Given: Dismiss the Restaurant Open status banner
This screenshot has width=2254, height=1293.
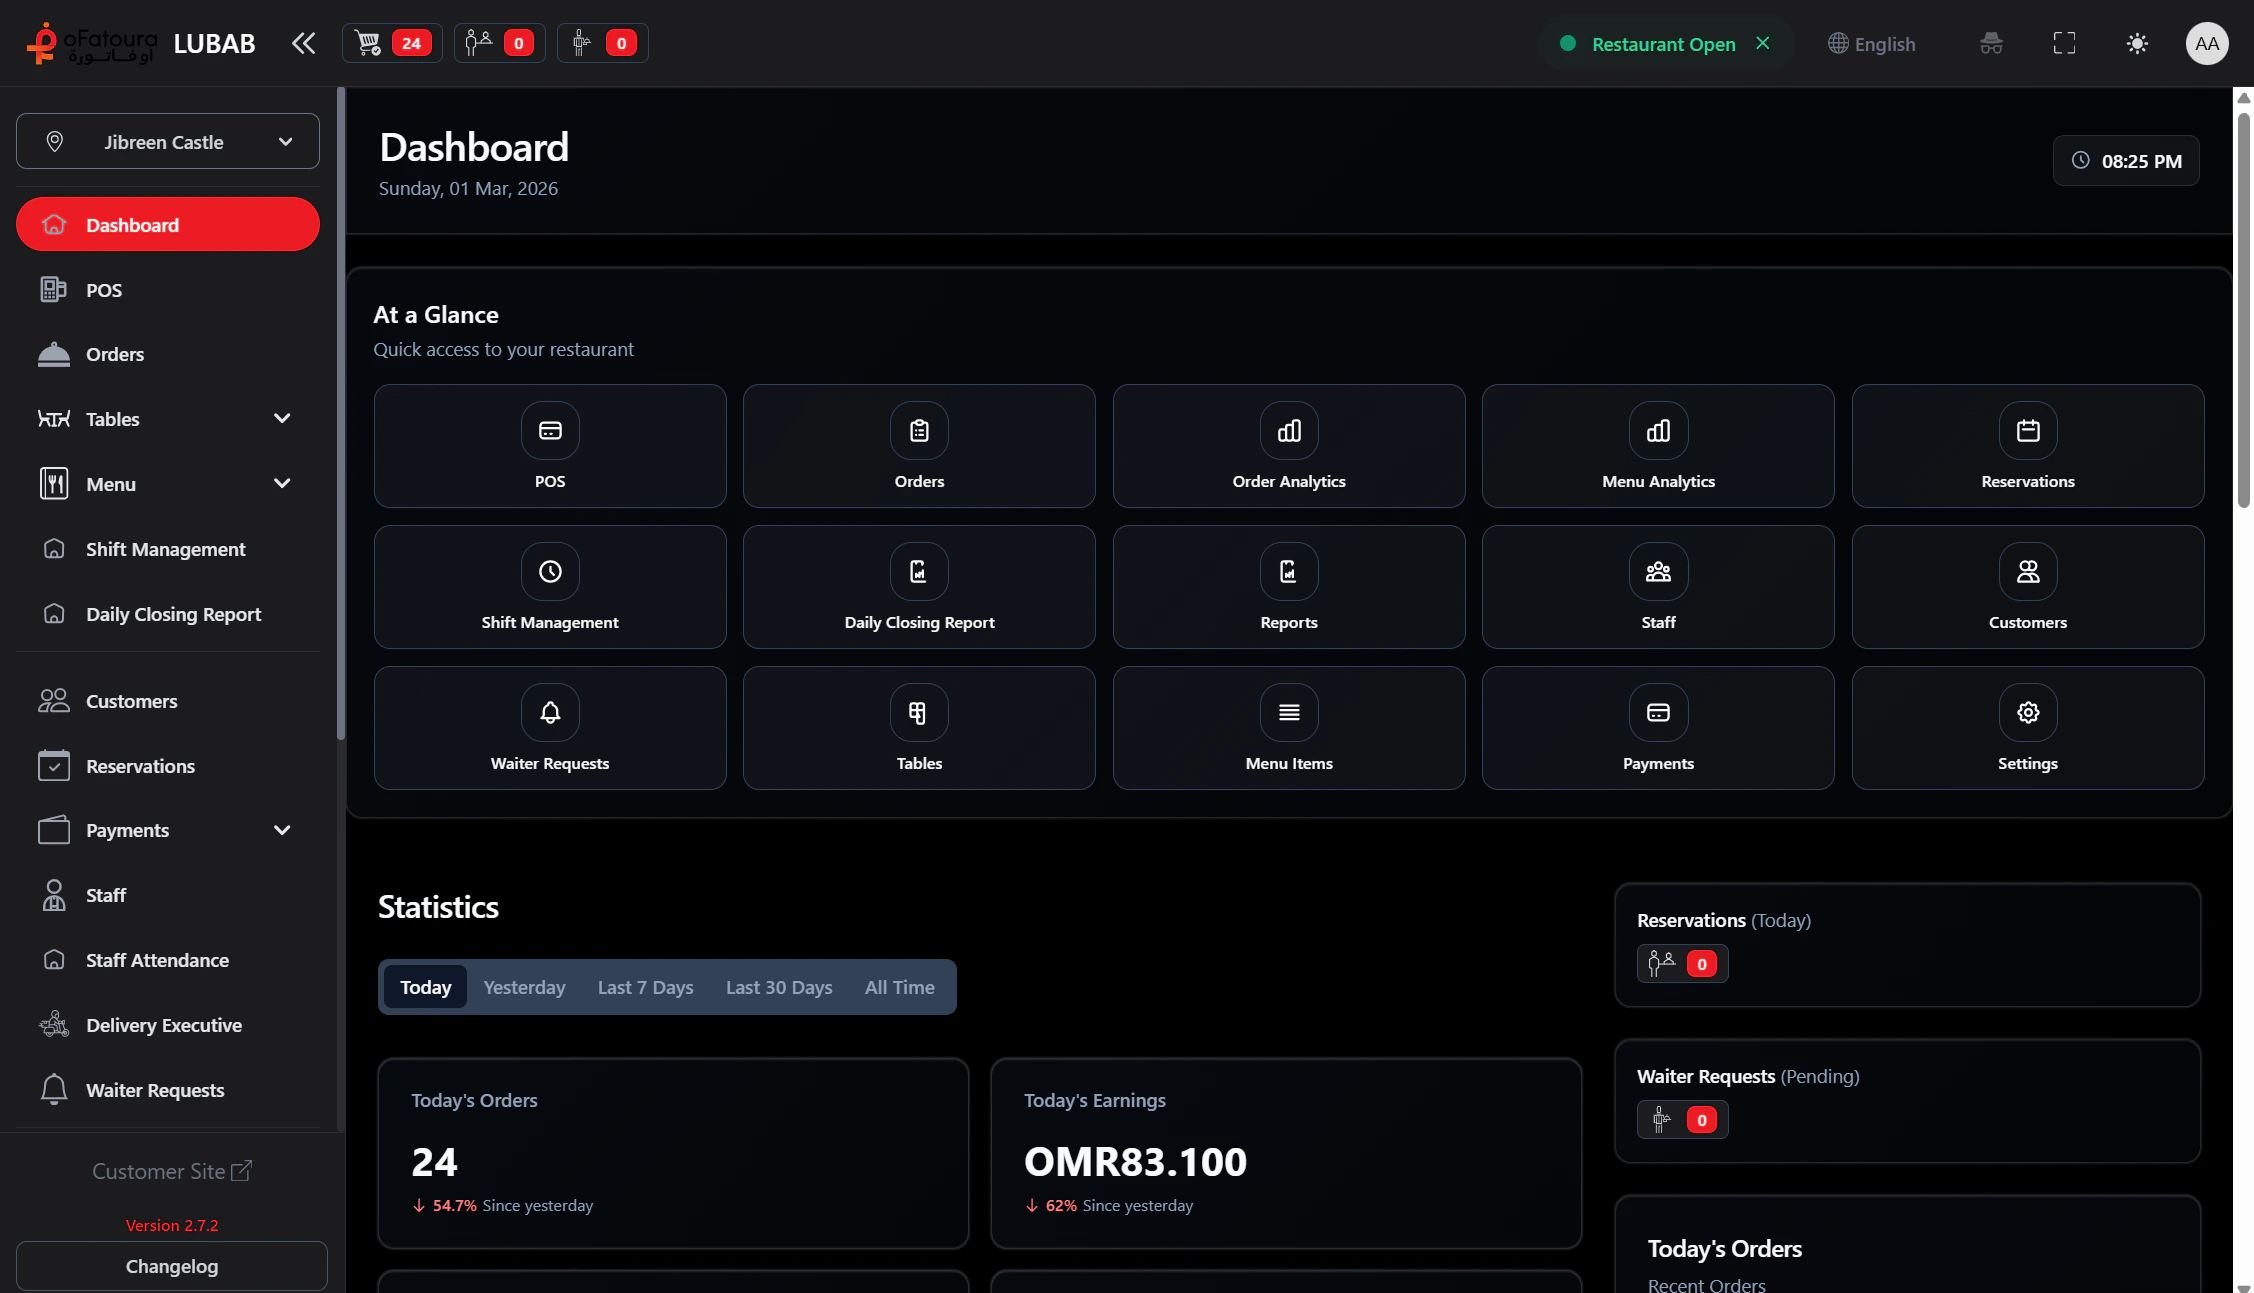Looking at the screenshot, I should 1763,43.
